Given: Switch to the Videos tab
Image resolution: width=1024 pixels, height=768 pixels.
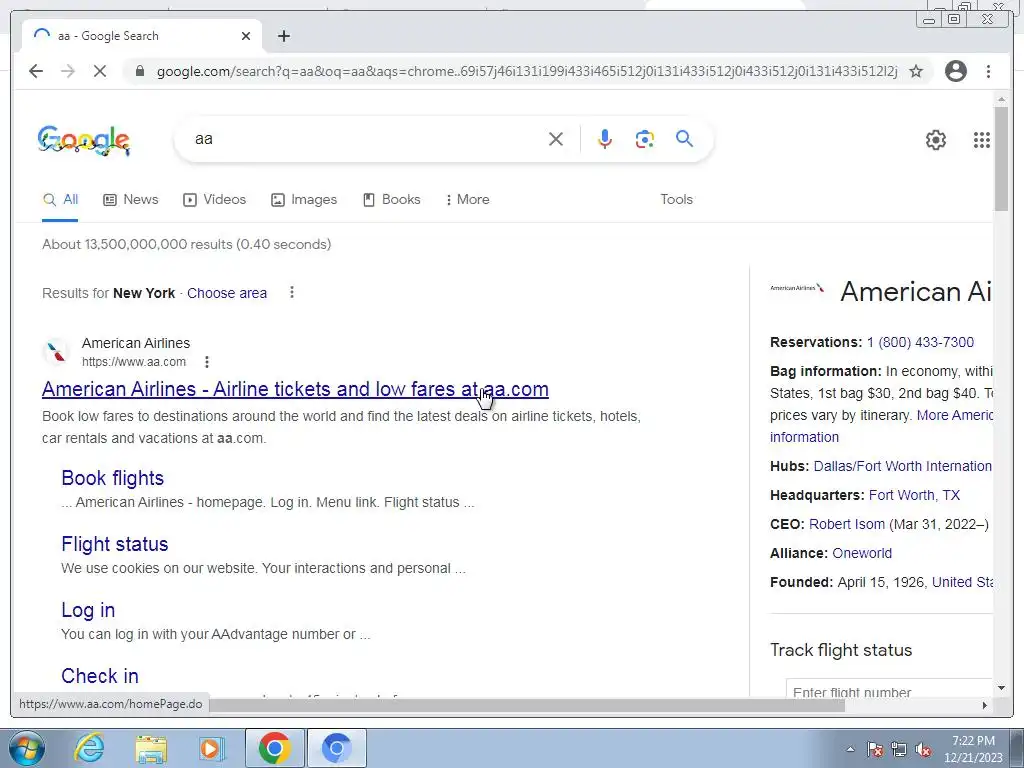Looking at the screenshot, I should click(215, 200).
